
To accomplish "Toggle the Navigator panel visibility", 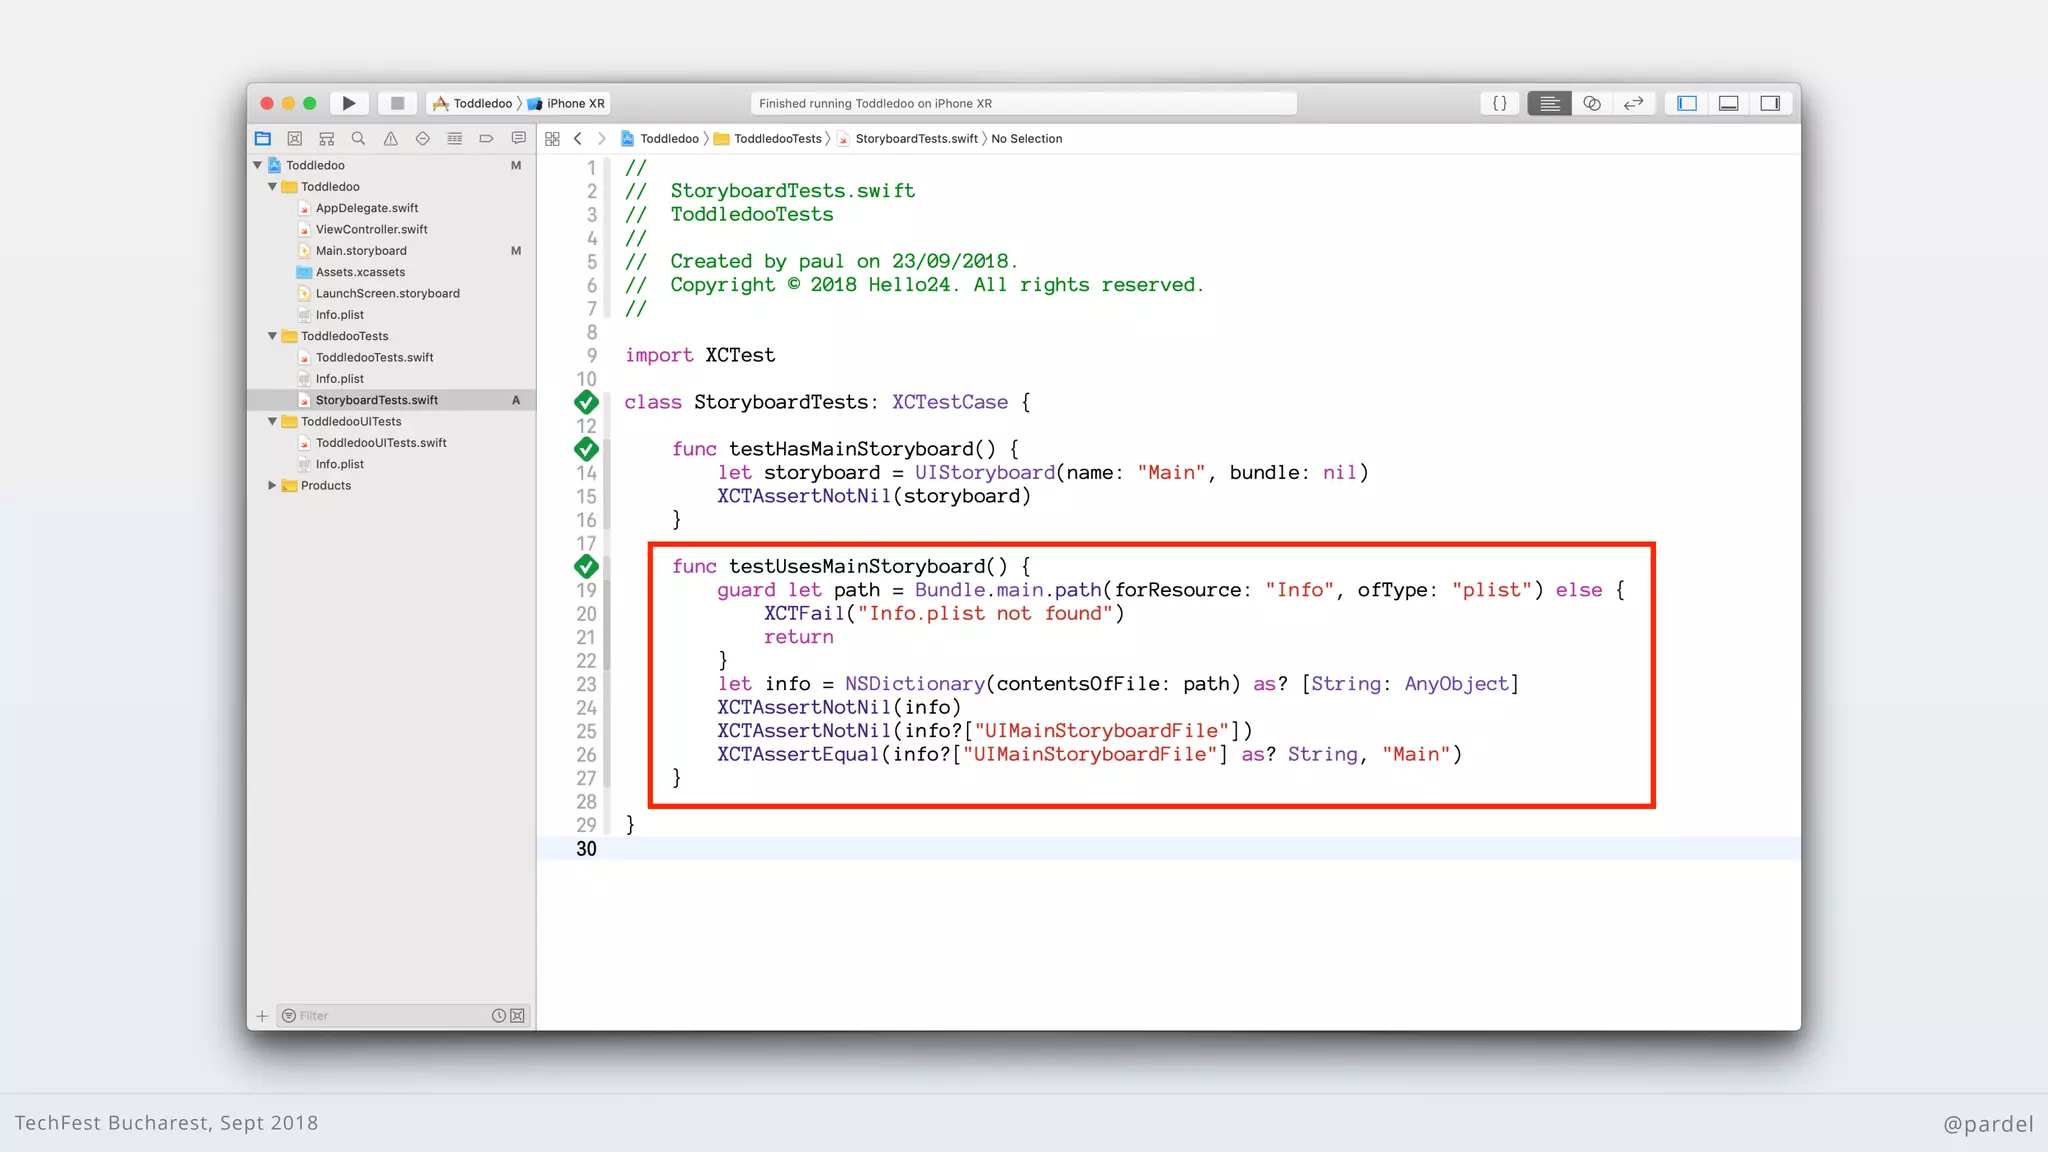I will tap(1687, 103).
